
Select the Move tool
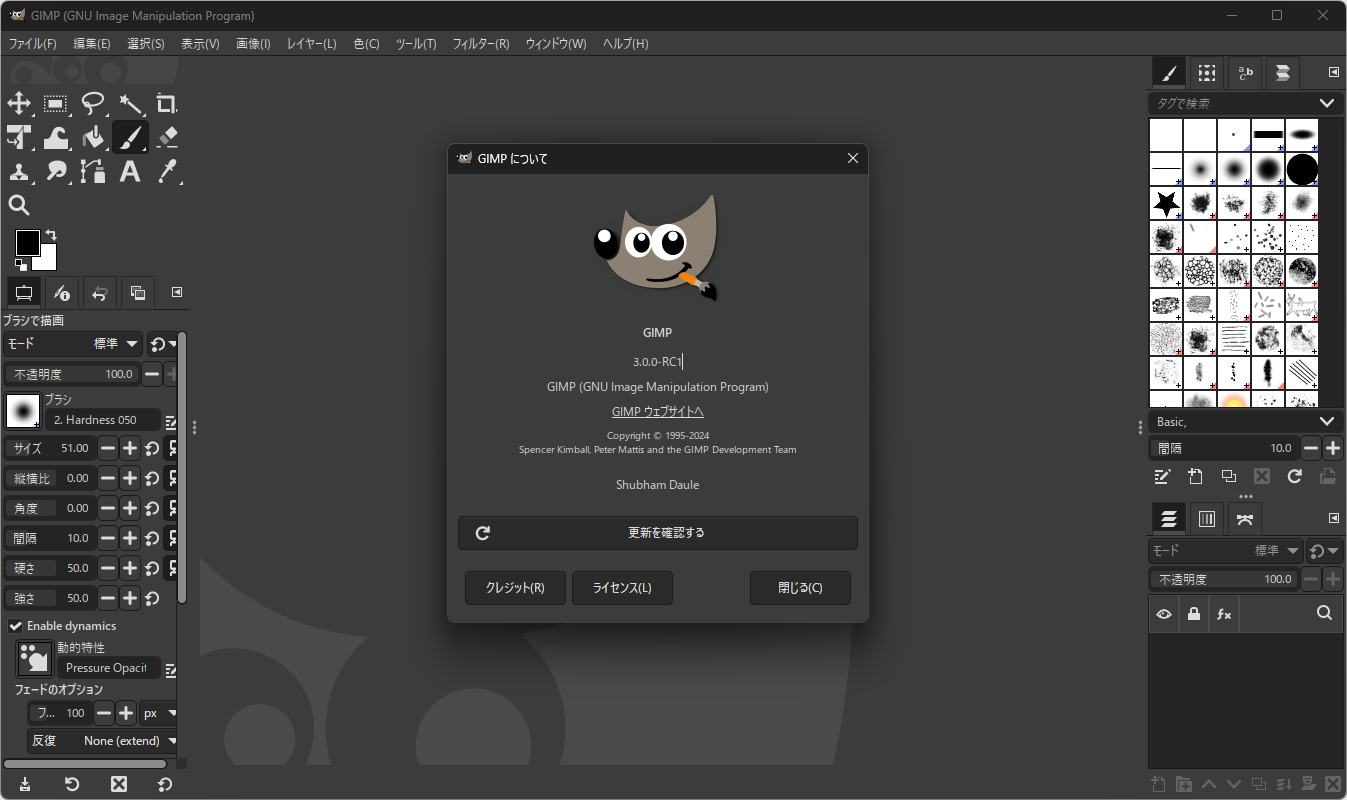pos(19,103)
